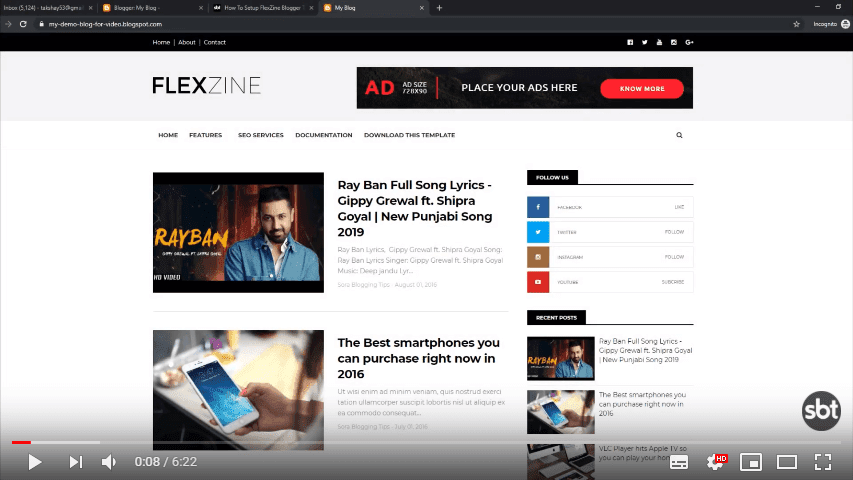Open SEO SERVICES menu item
The width and height of the screenshot is (853, 480).
(261, 135)
